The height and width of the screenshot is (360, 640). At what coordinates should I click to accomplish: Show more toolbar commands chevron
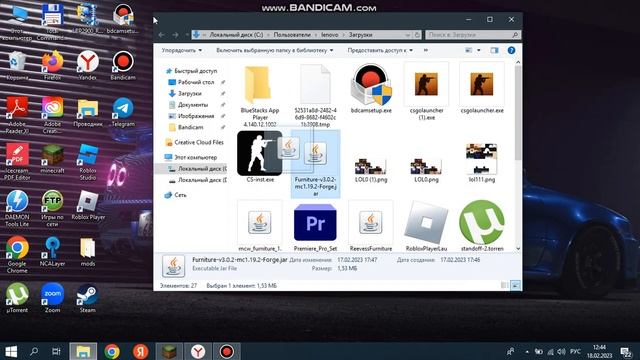tap(426, 50)
